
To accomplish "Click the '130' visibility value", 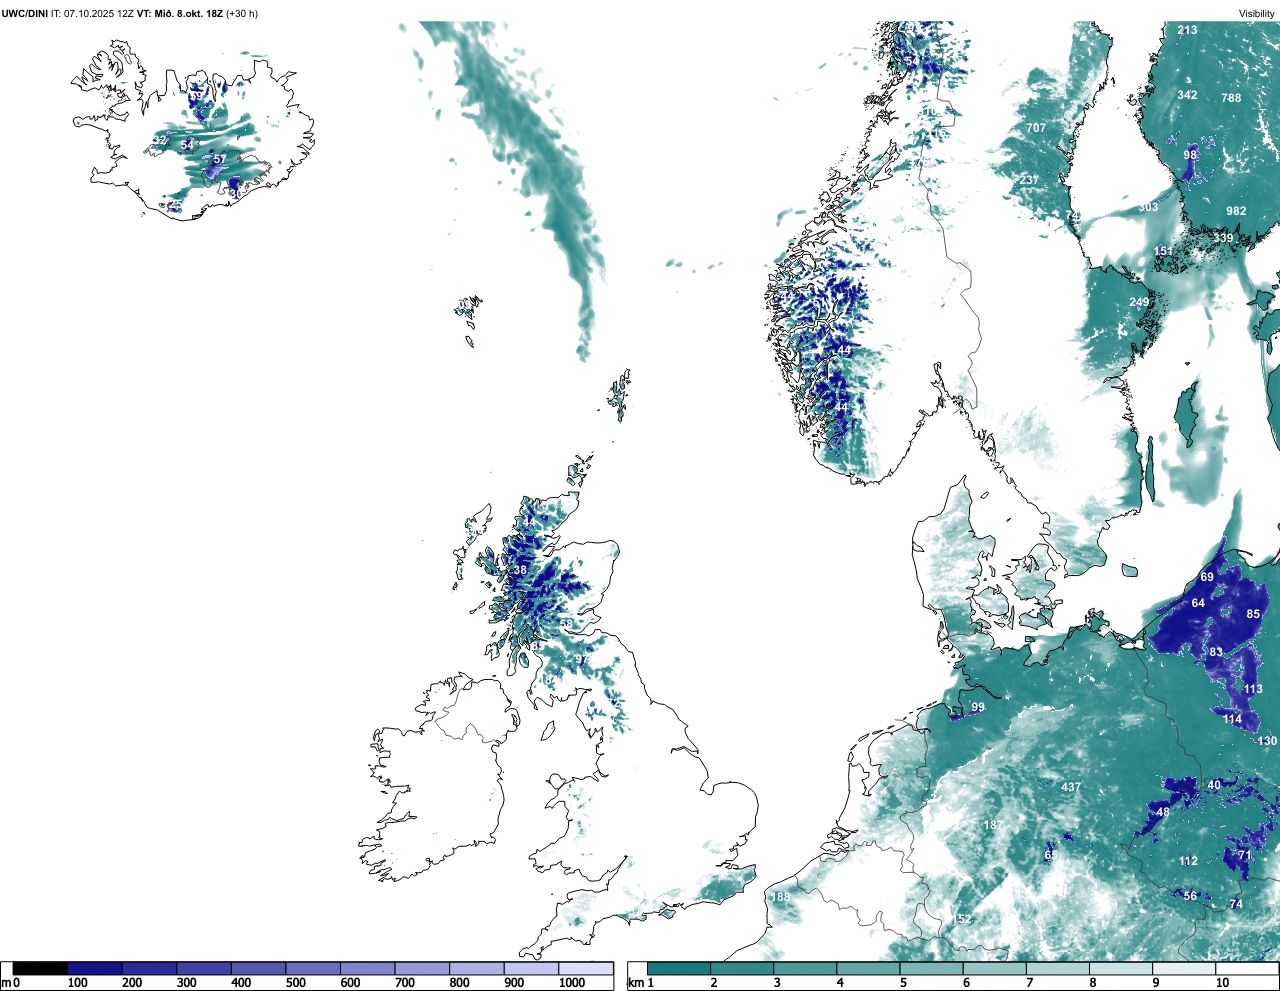I will 1267,741.
